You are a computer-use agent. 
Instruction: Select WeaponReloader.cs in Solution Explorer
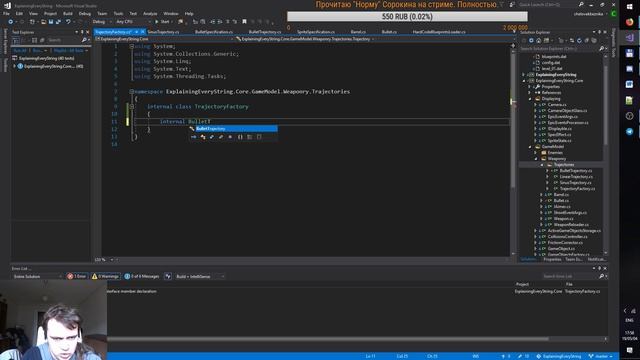571,225
